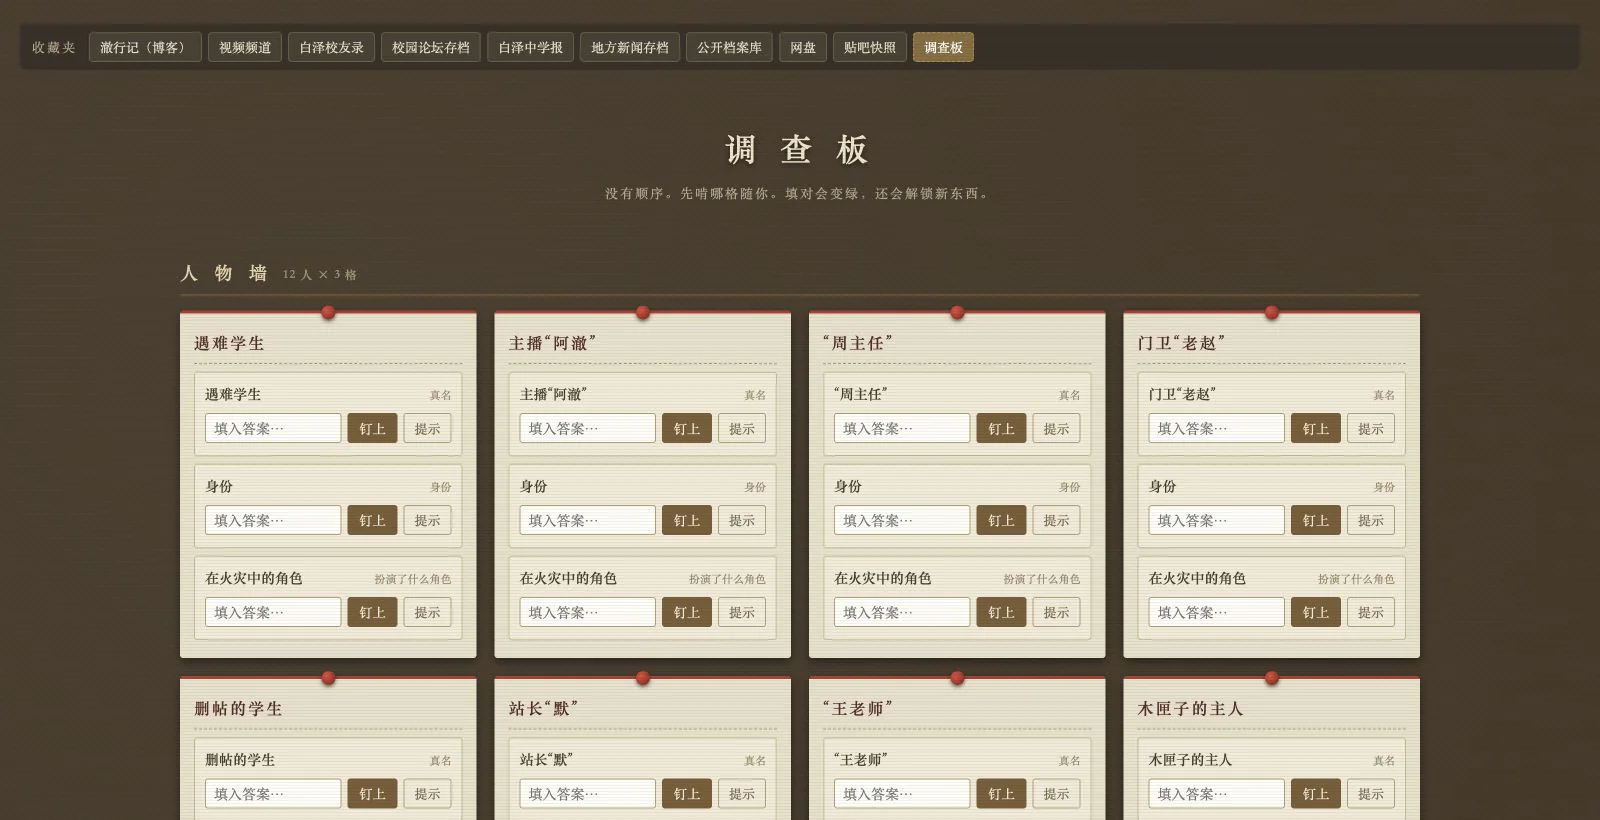Focus 主播“阿澈” 在火灾中的角色 field
Viewport: 1600px width, 820px height.
tap(587, 612)
